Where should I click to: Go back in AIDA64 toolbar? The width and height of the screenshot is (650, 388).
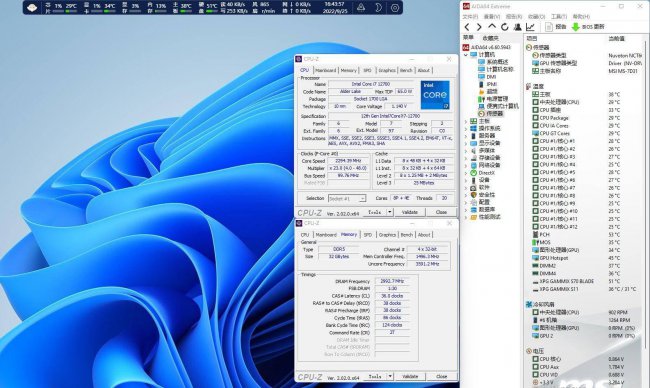click(x=467, y=27)
